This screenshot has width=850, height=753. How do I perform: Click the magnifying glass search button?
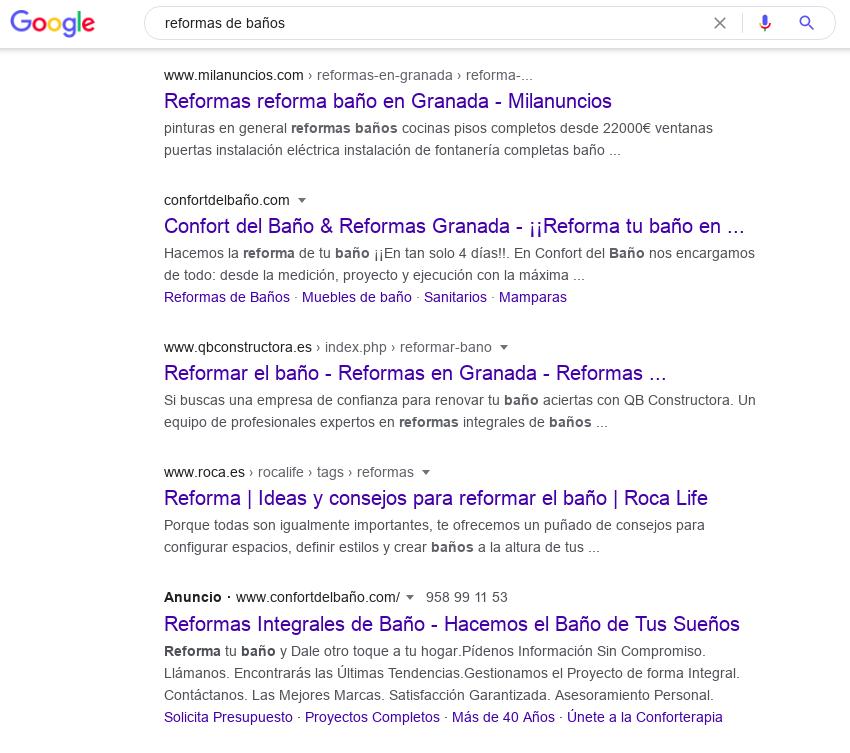[807, 23]
